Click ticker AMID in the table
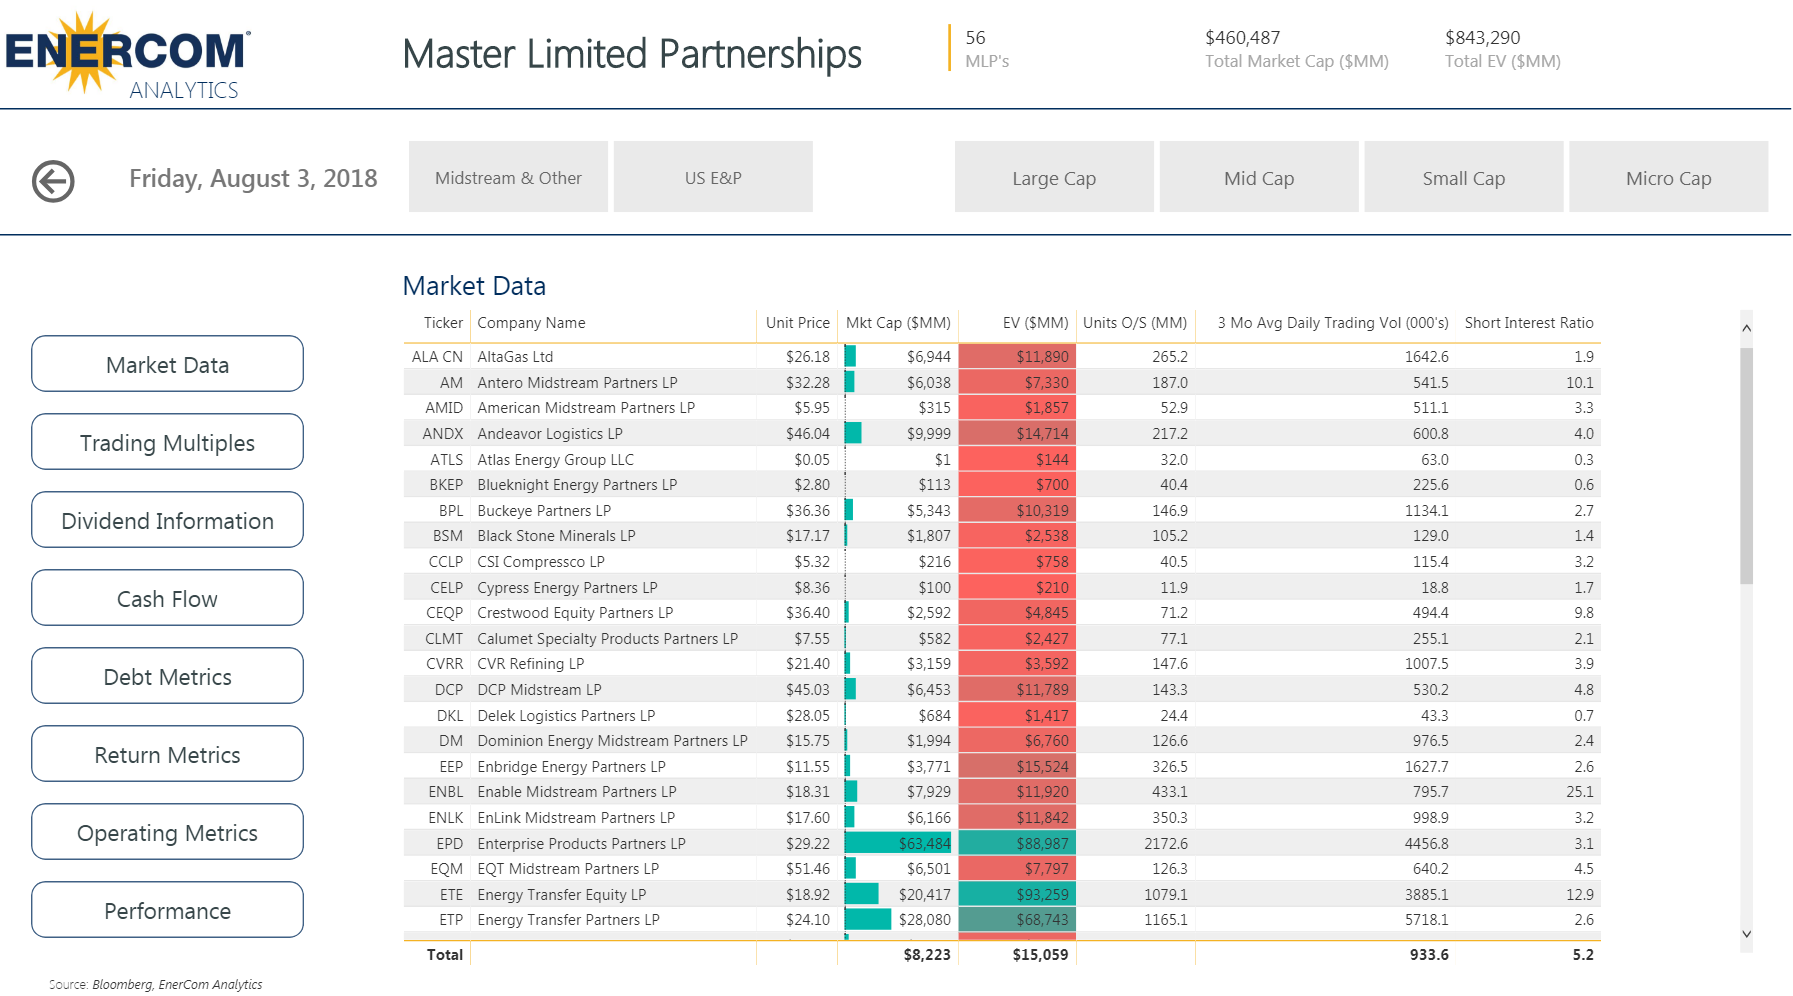Screen dimensions: 1793x996 coord(444,408)
